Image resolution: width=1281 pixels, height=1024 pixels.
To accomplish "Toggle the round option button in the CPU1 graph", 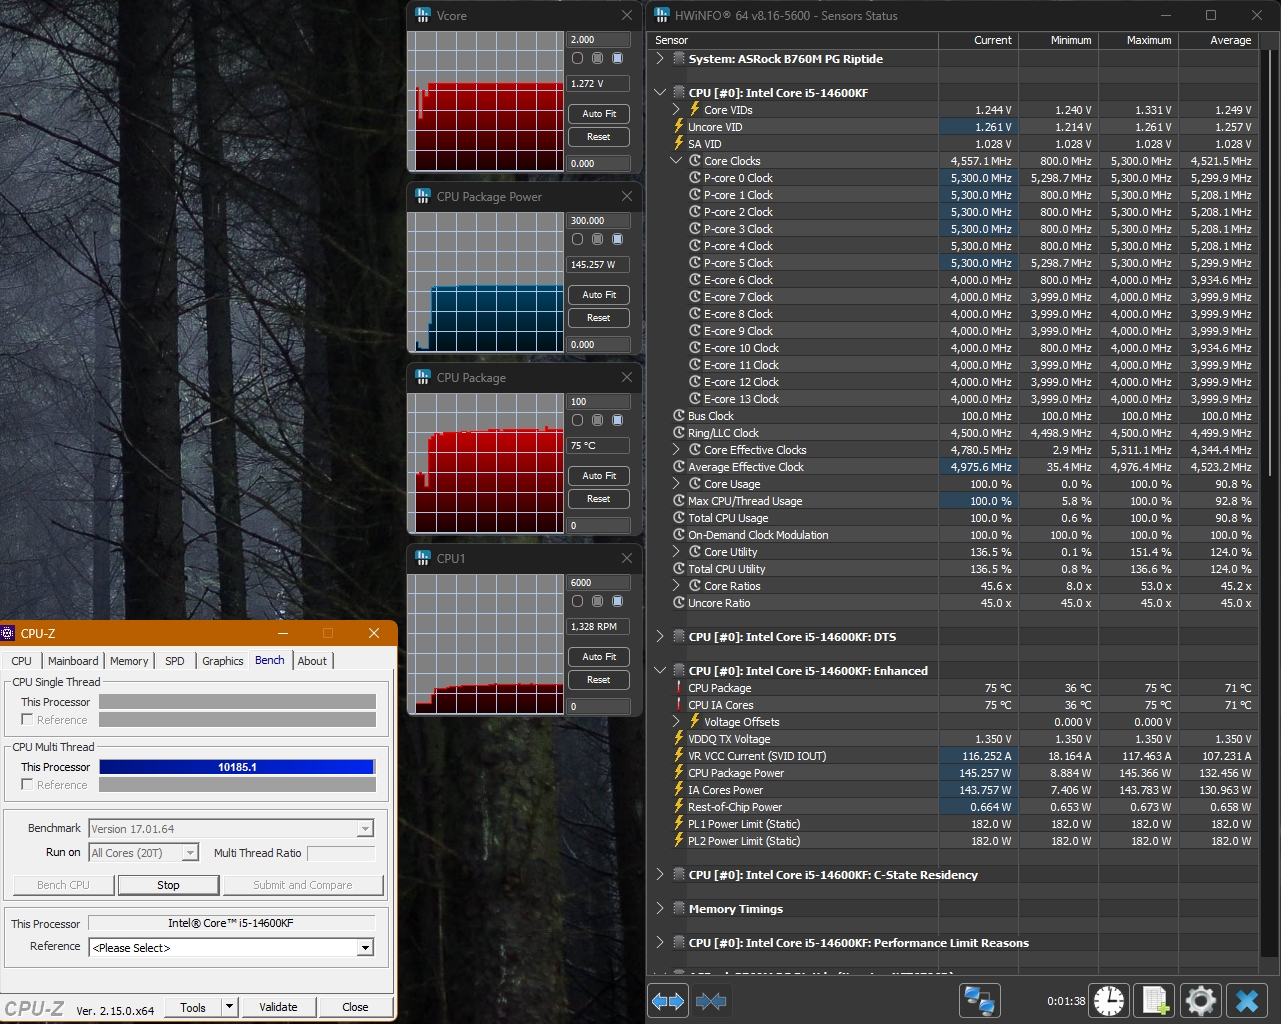I will pos(577,601).
